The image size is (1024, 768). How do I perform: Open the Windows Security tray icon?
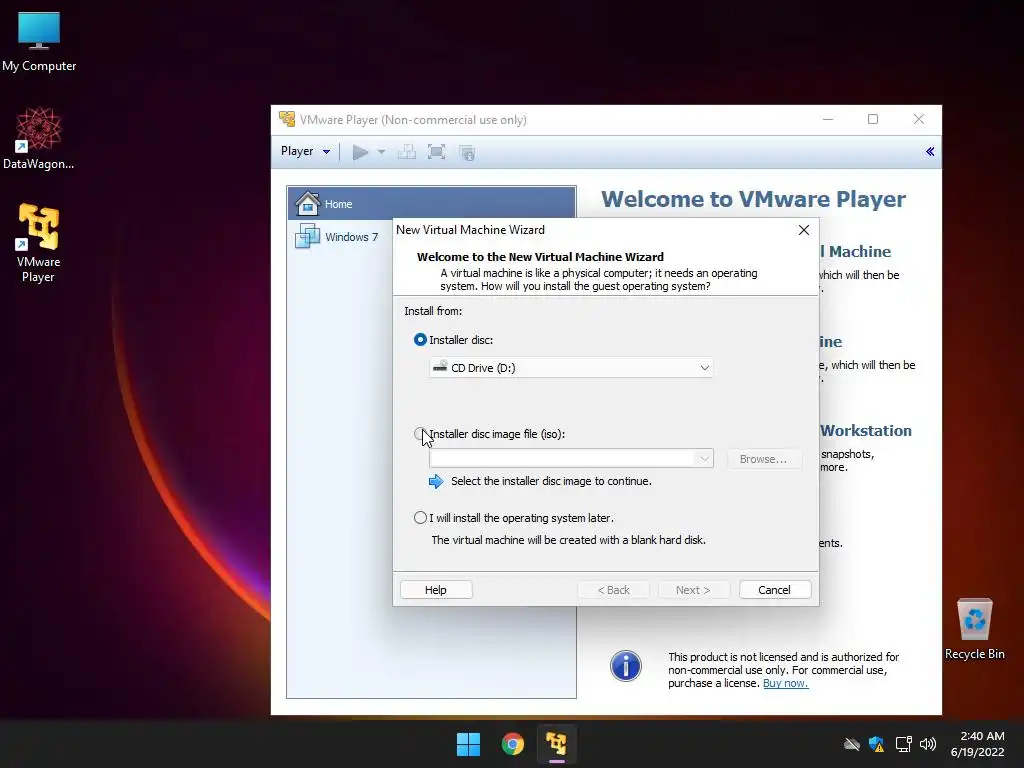pos(876,744)
